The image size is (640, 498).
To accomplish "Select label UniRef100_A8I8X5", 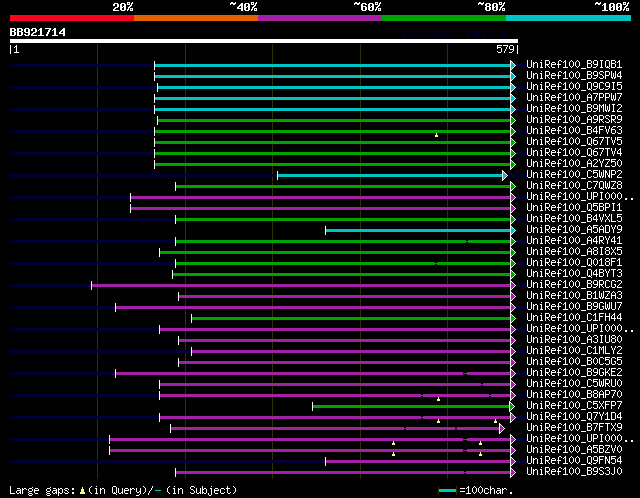I will click(x=574, y=252).
